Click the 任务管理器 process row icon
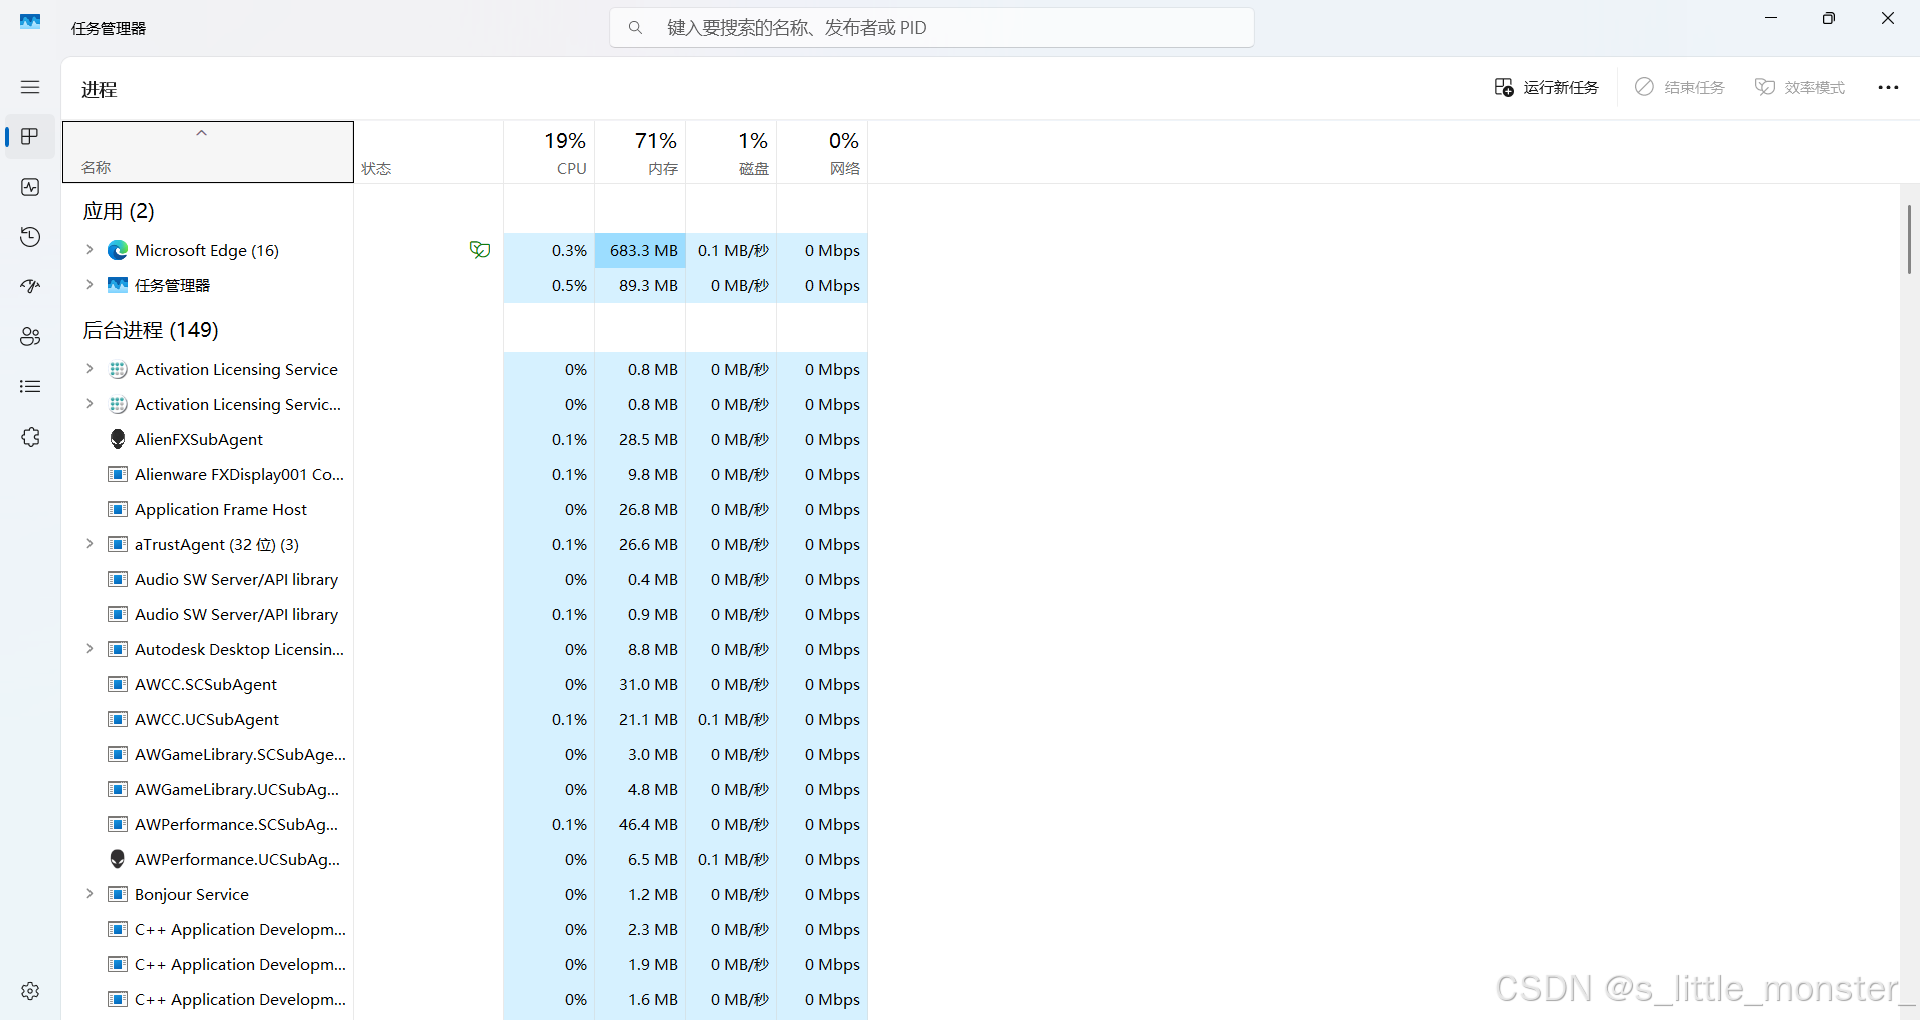 (118, 285)
